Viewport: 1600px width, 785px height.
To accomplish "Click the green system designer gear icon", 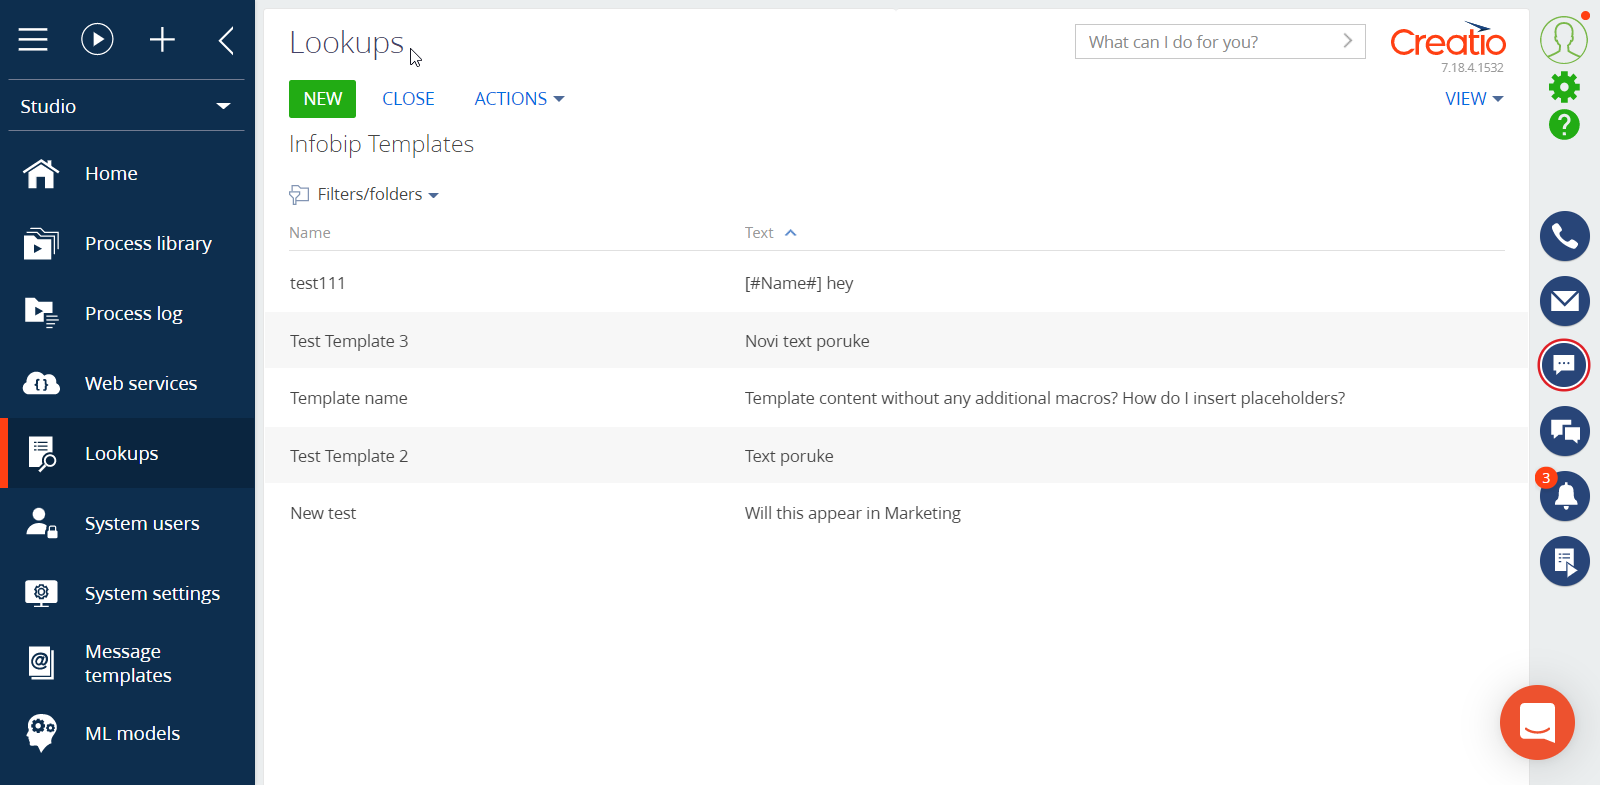I will click(1564, 88).
